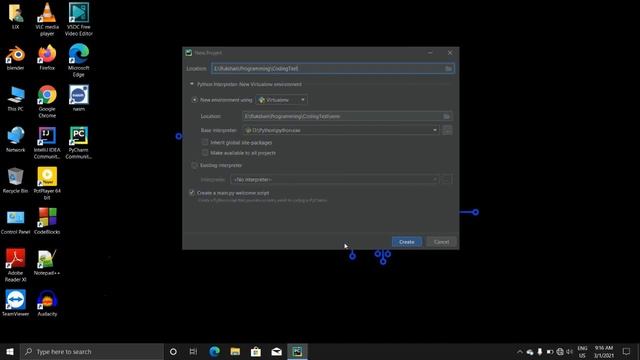Open the Windows Start menu
This screenshot has width=640, height=360.
(x=10, y=351)
